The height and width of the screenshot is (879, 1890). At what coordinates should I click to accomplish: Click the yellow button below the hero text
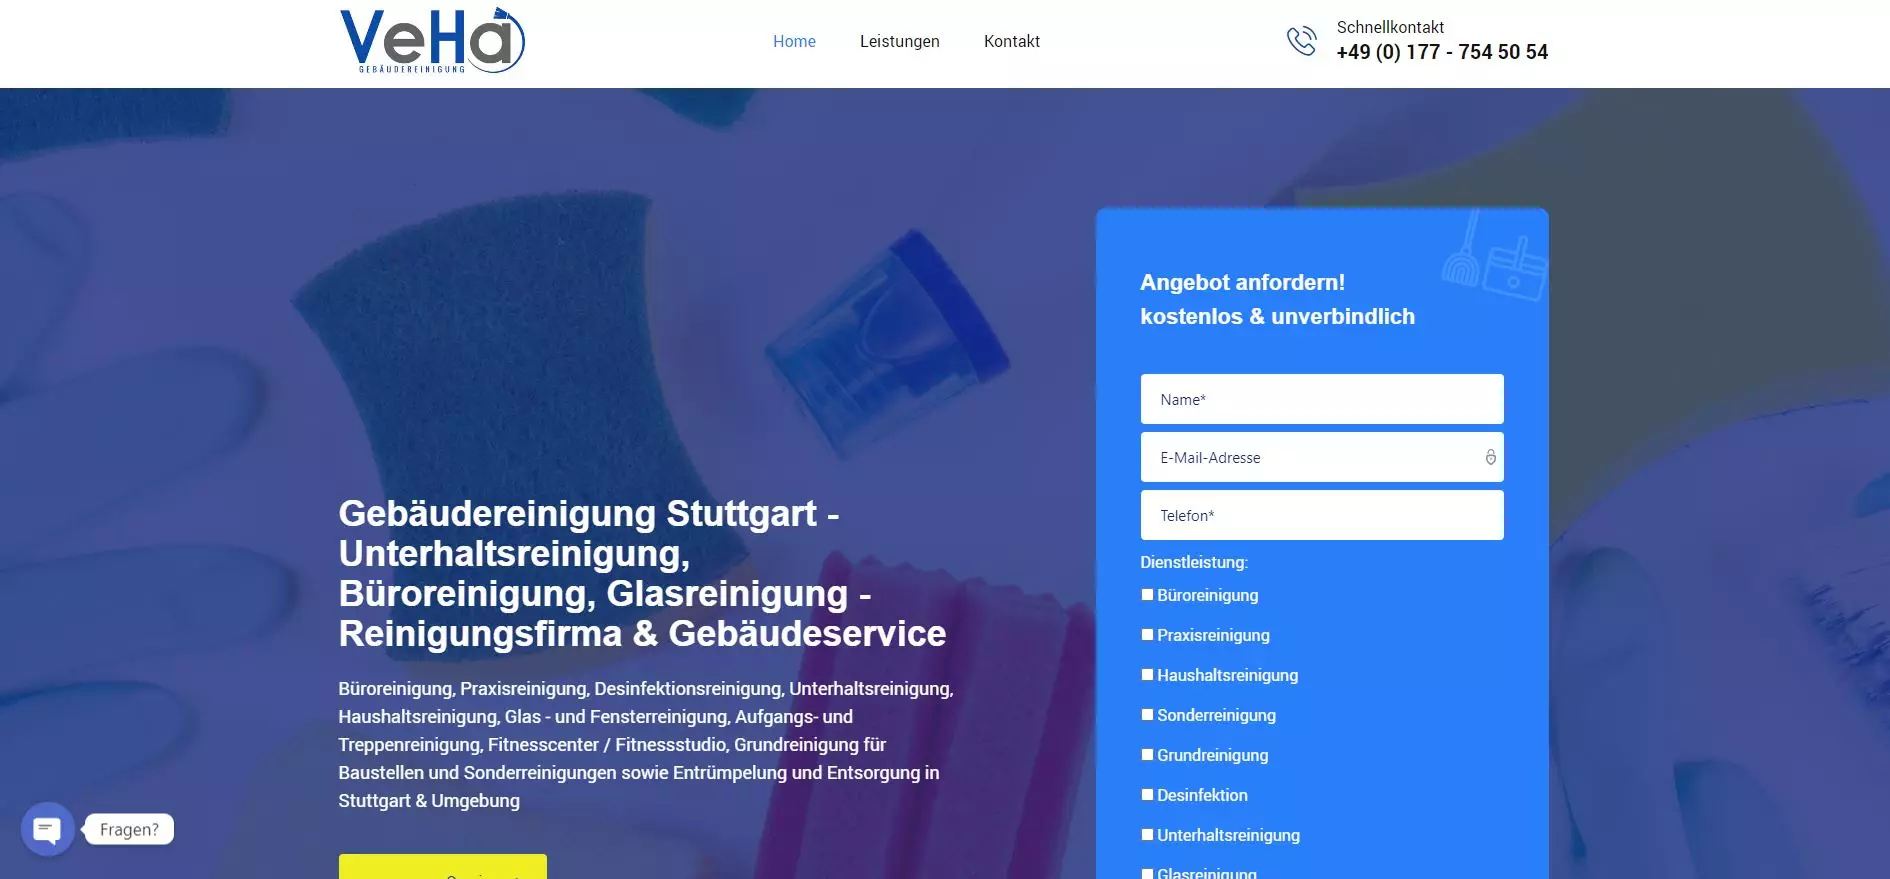click(x=443, y=866)
